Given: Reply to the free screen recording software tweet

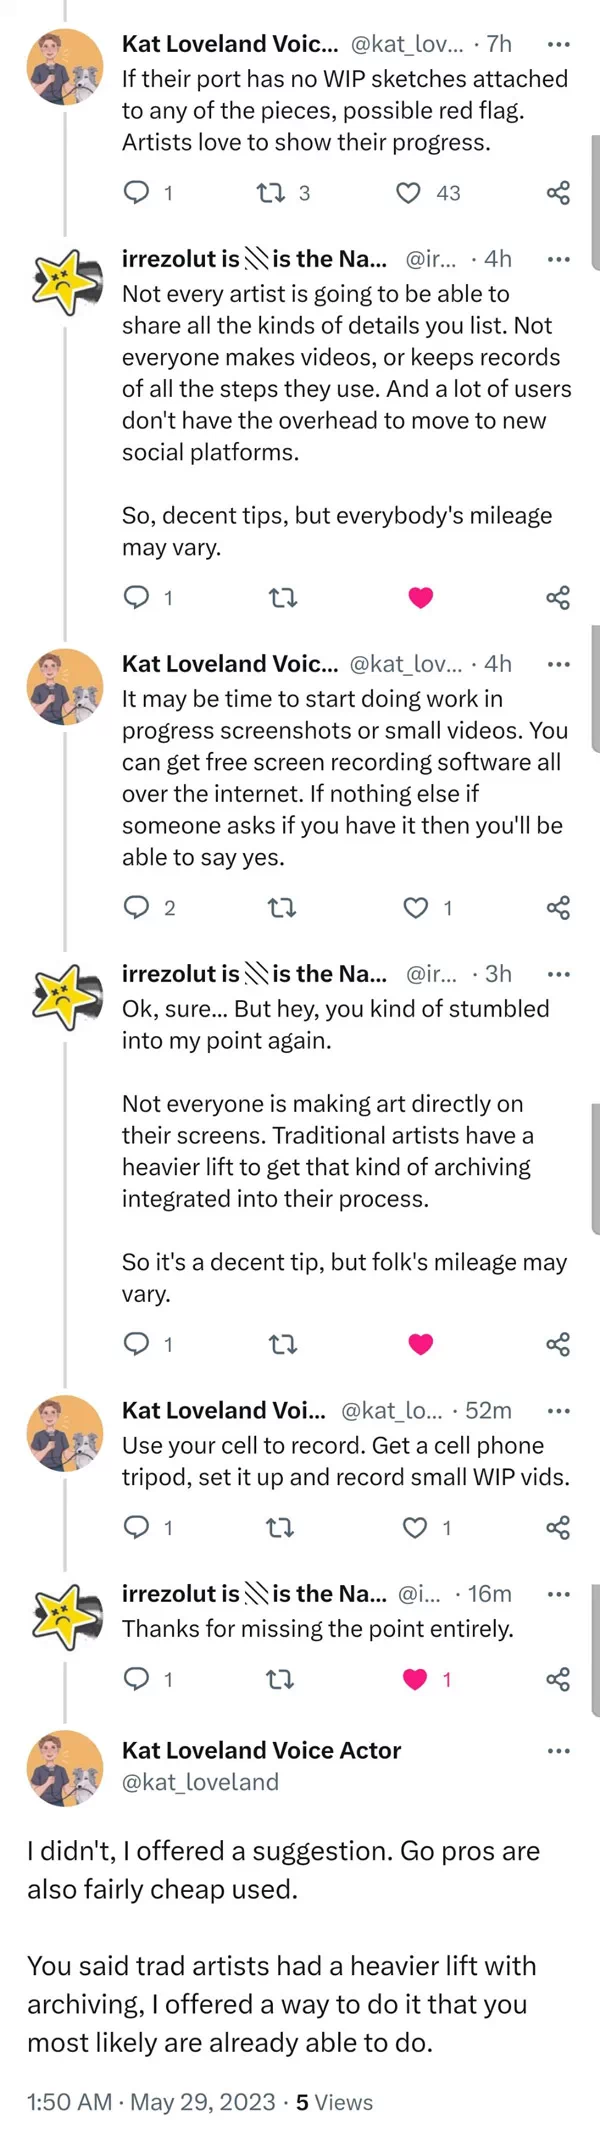Looking at the screenshot, I should [136, 908].
